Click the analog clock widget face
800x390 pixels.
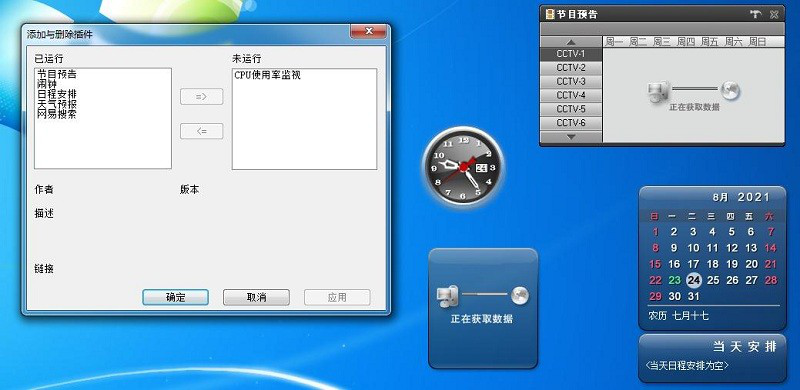coord(463,166)
